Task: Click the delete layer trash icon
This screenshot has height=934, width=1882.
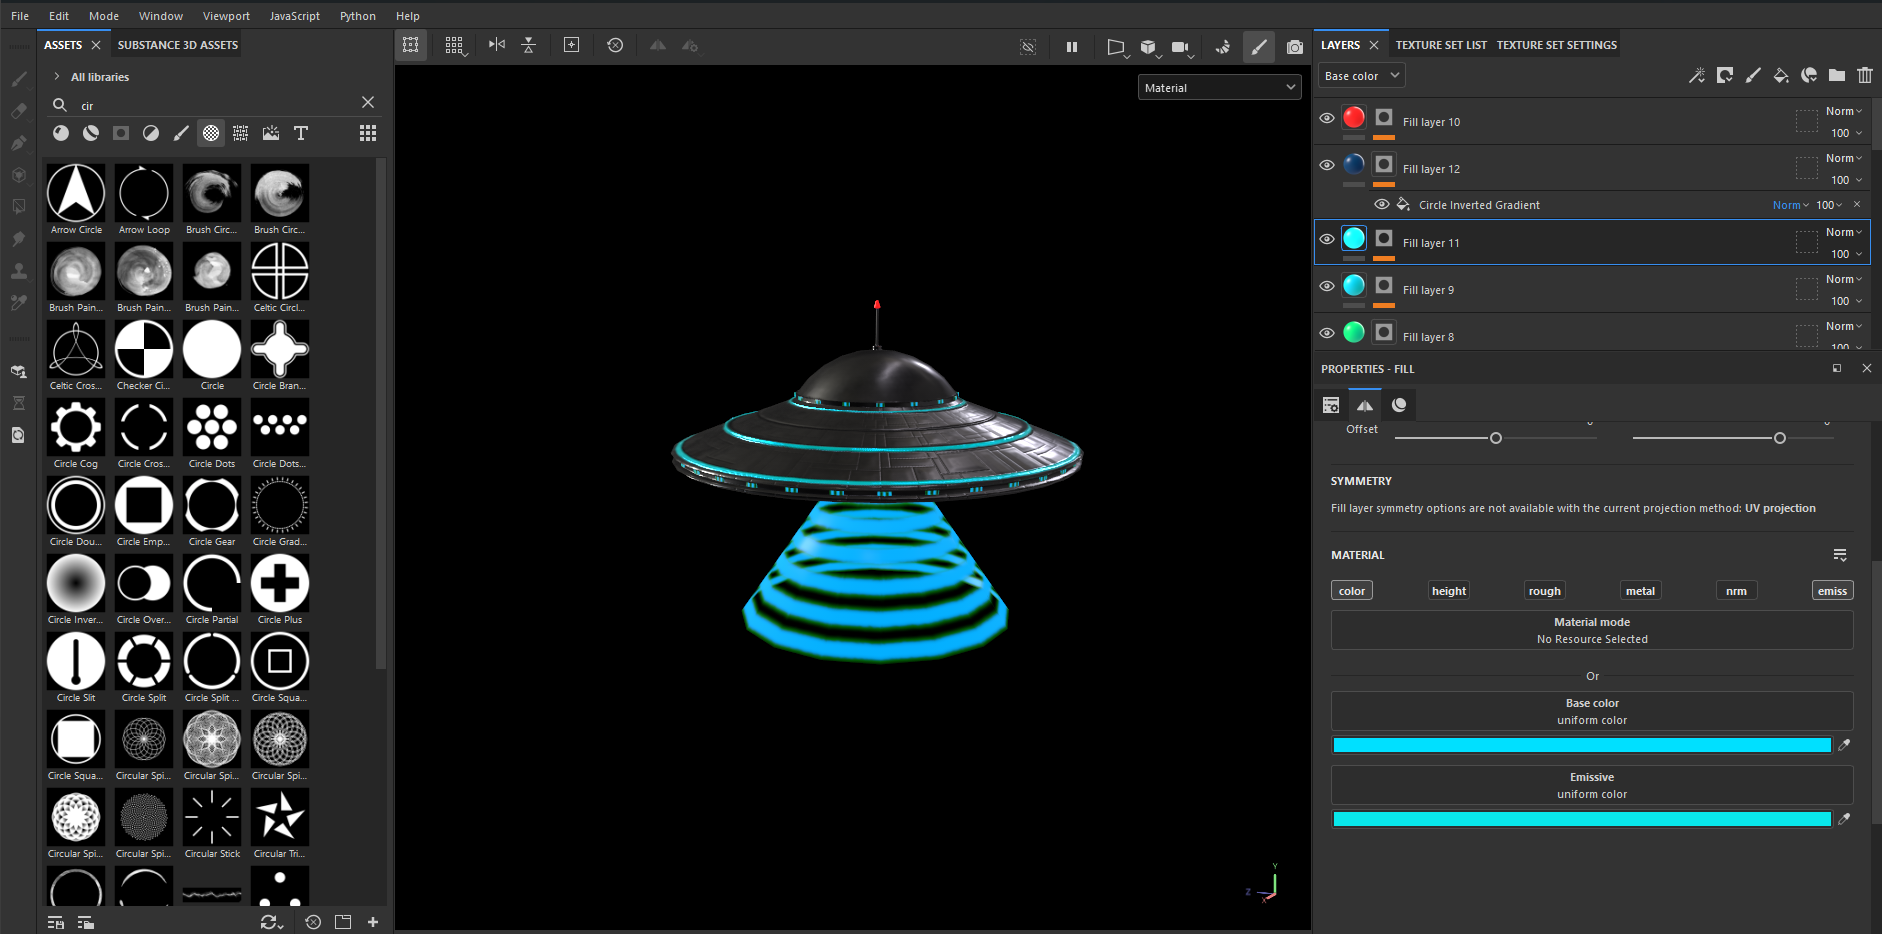Action: 1864,76
